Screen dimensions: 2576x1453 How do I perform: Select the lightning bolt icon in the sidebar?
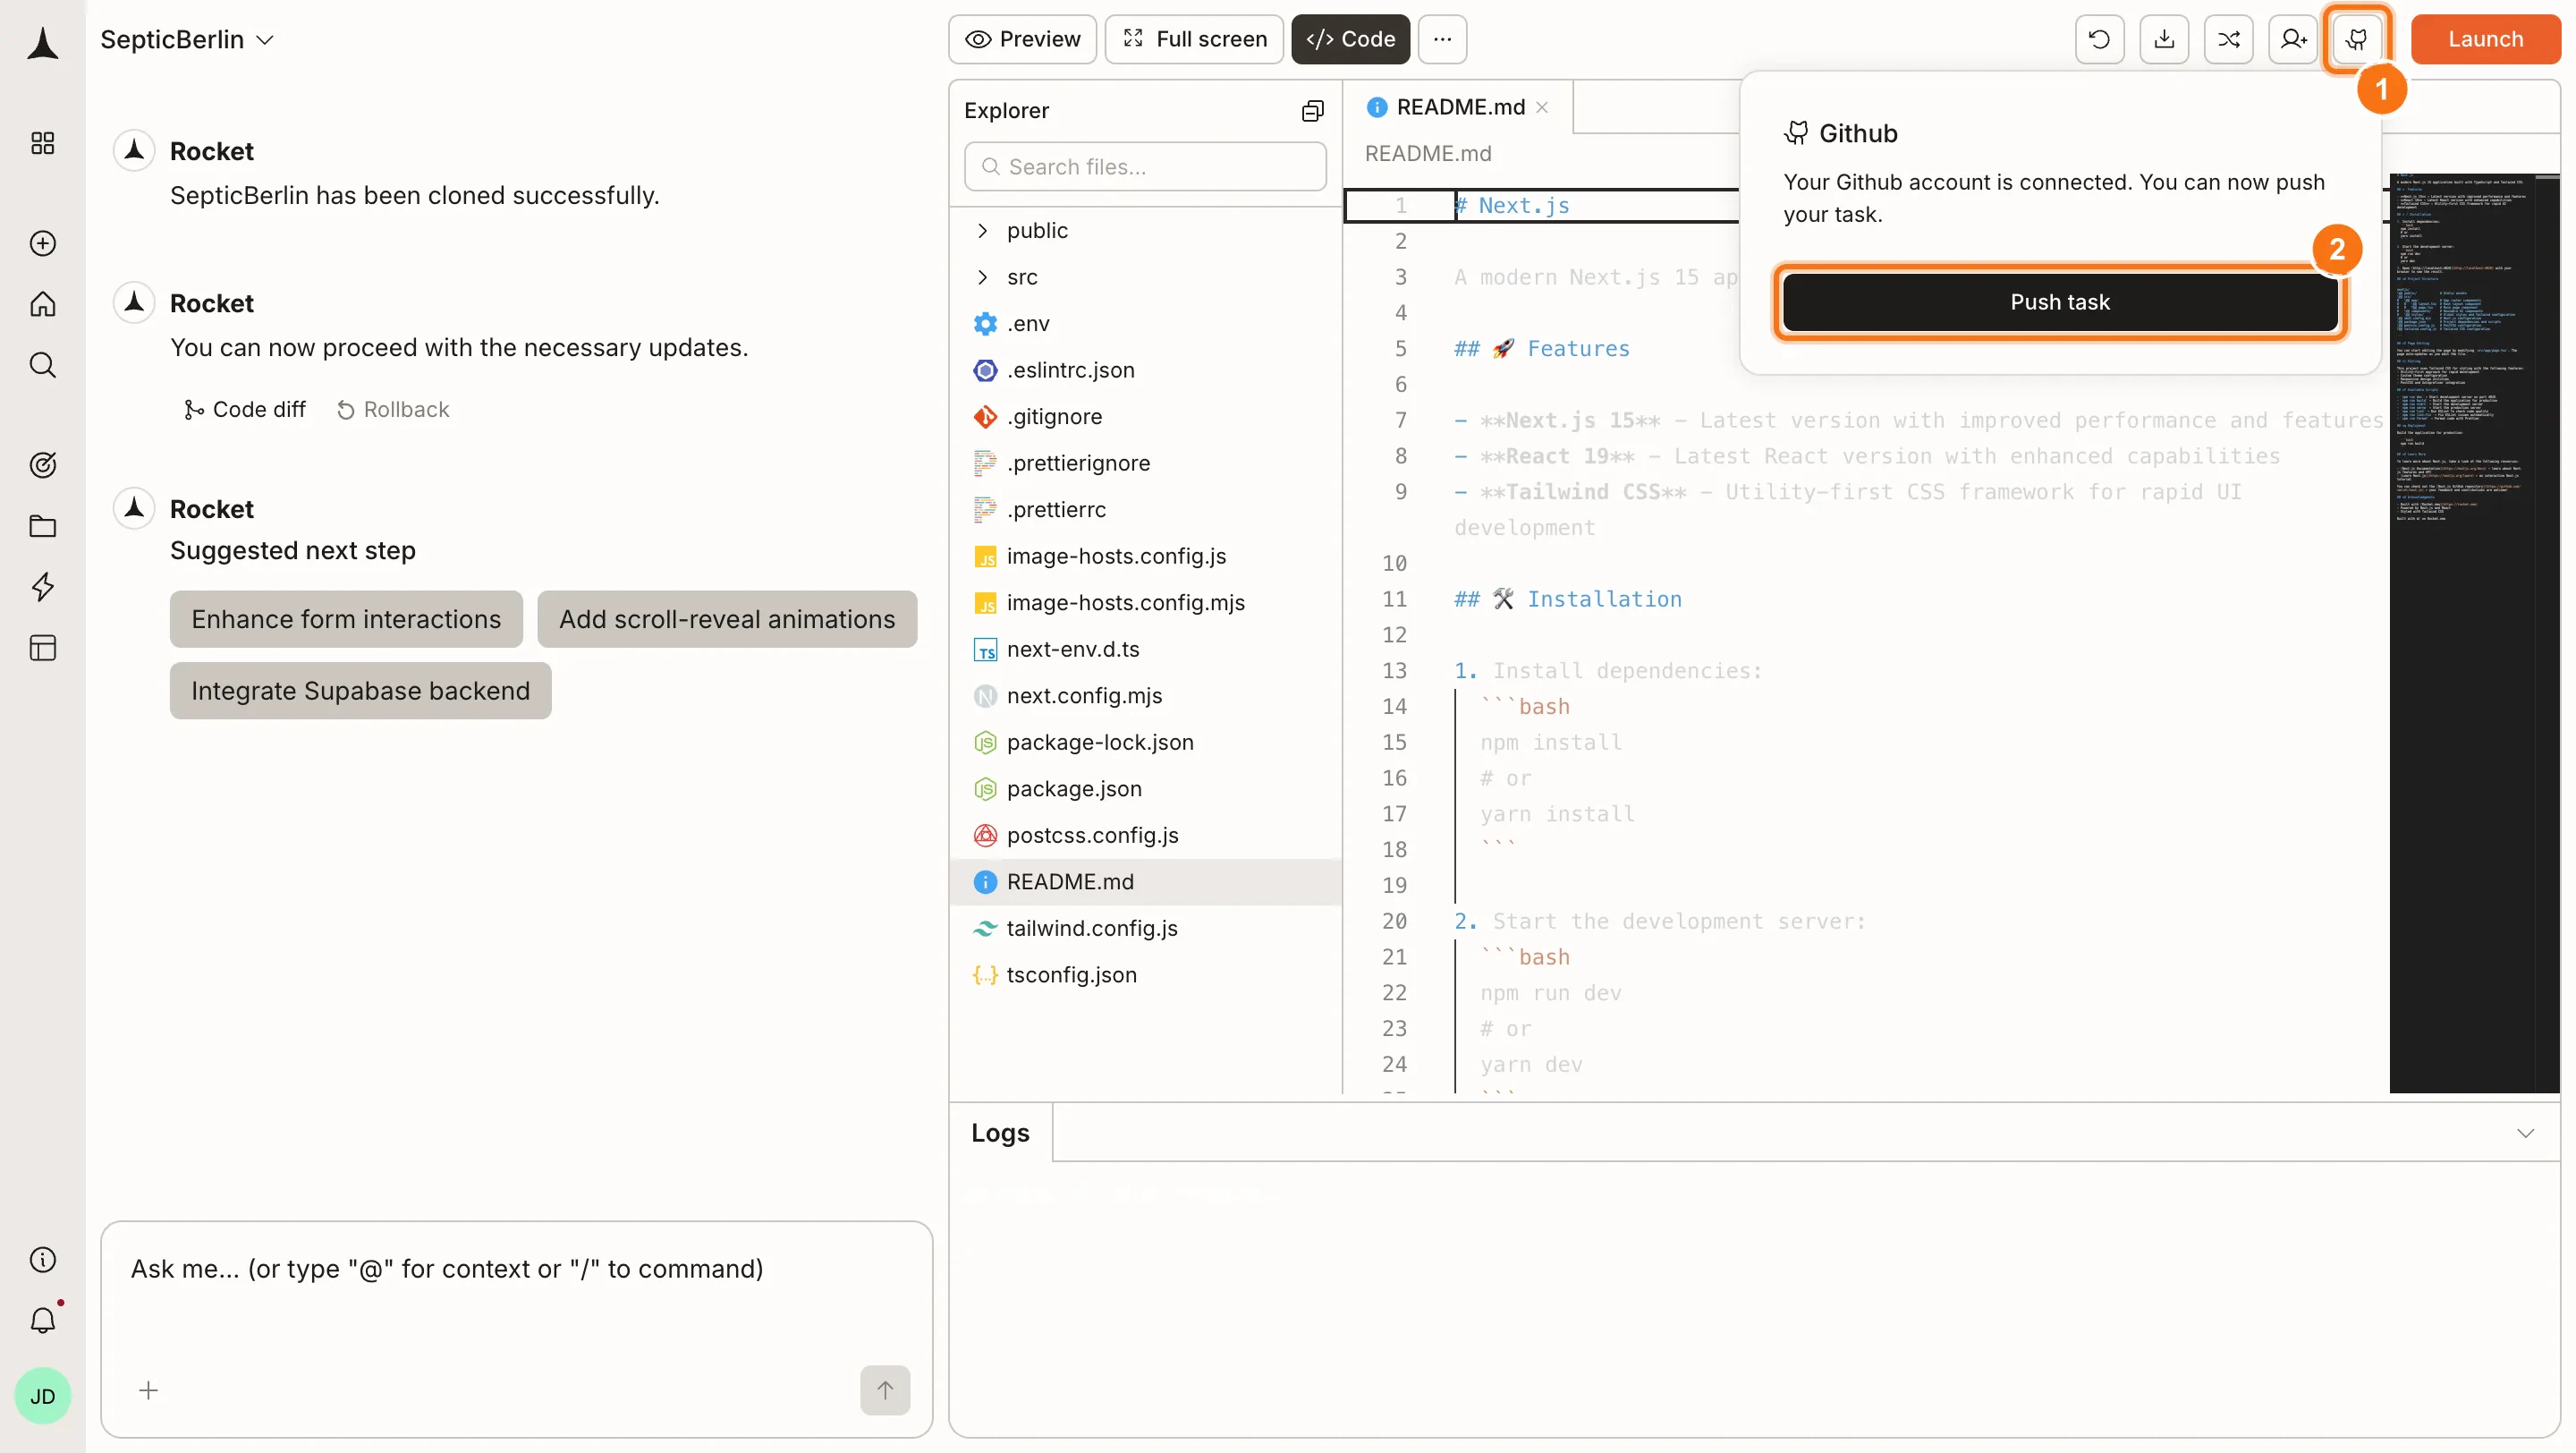(x=42, y=587)
